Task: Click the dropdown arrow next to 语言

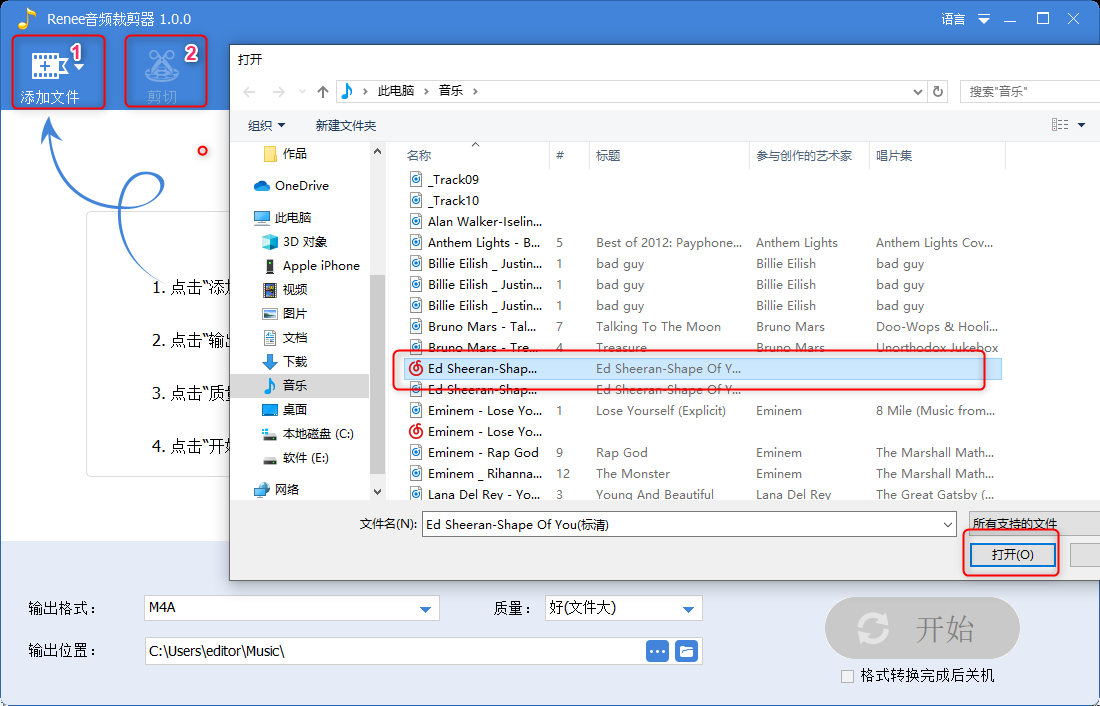Action: (984, 19)
